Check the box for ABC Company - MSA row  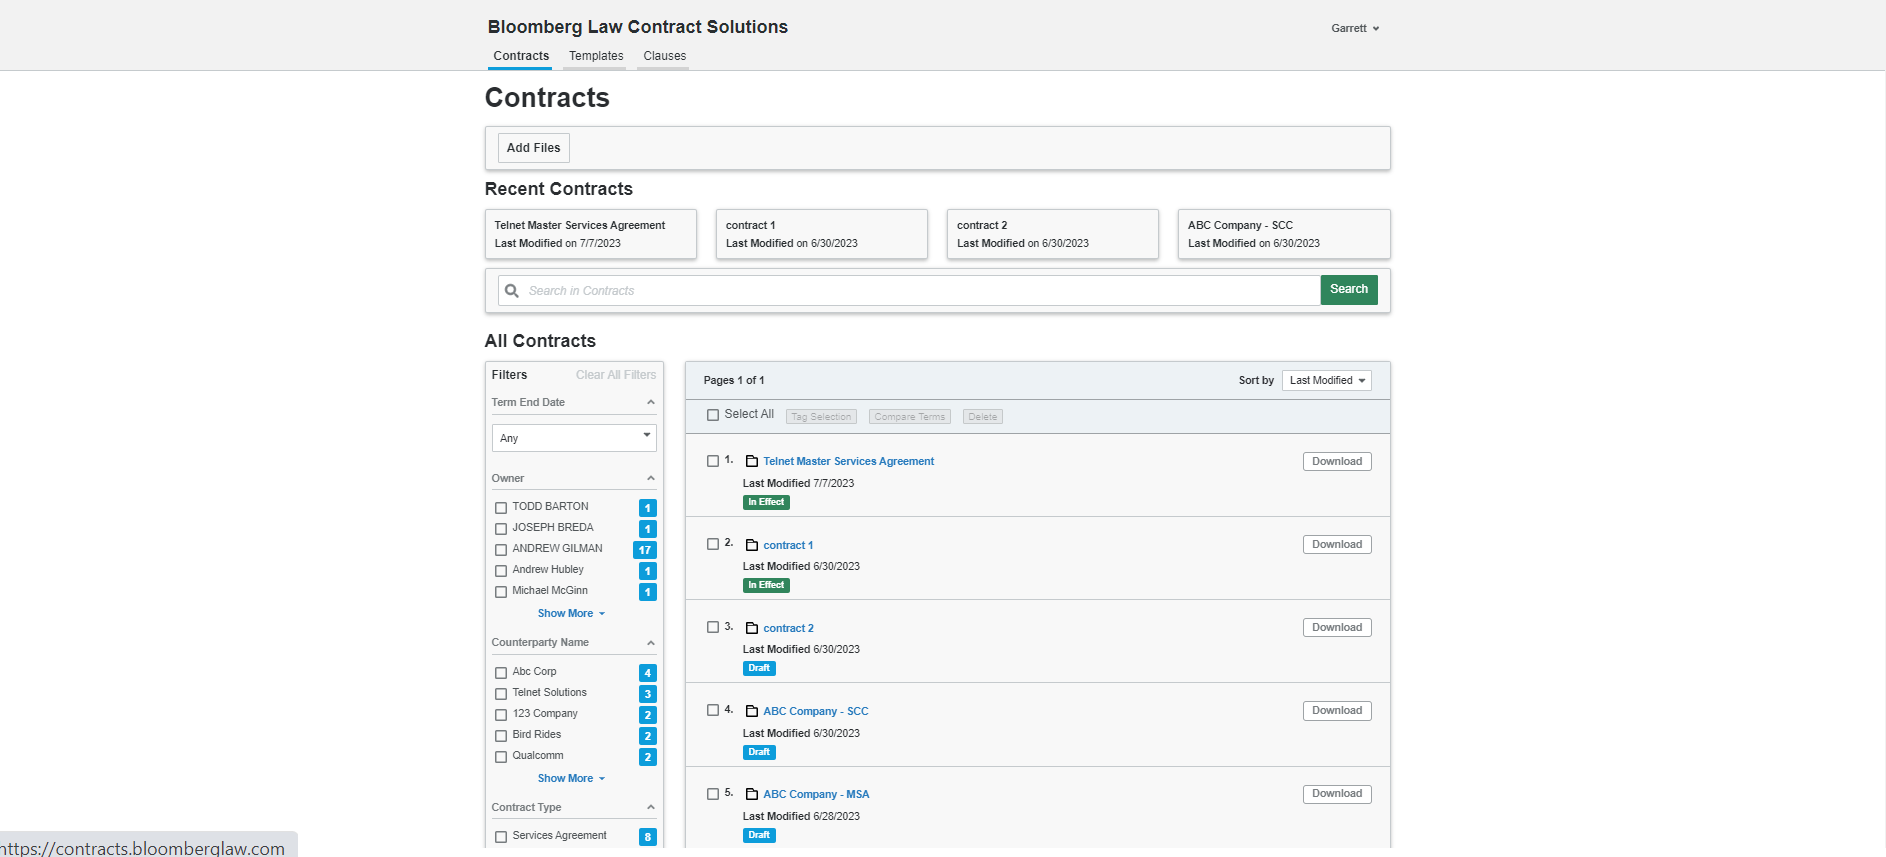point(713,794)
